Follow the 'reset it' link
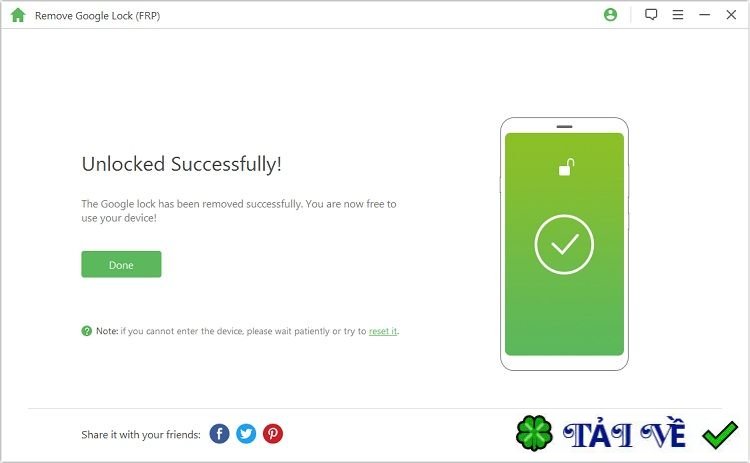The width and height of the screenshot is (750, 463). [x=383, y=331]
